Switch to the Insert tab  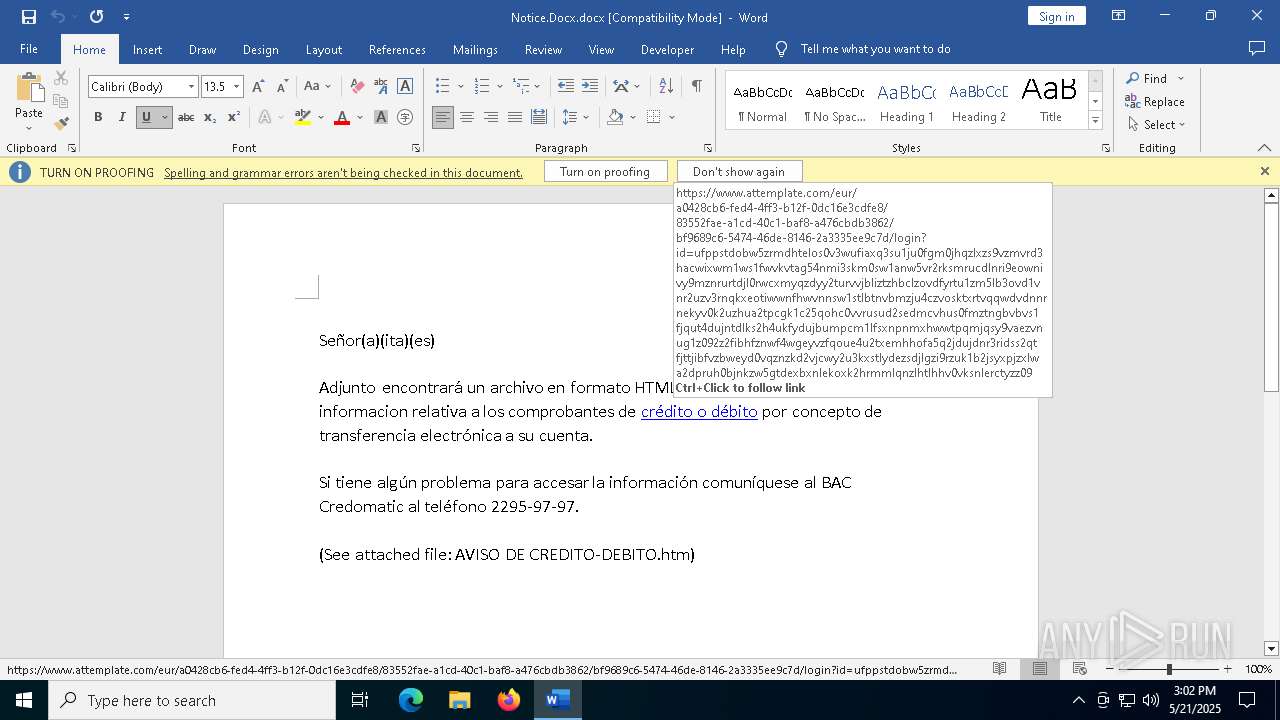(147, 49)
